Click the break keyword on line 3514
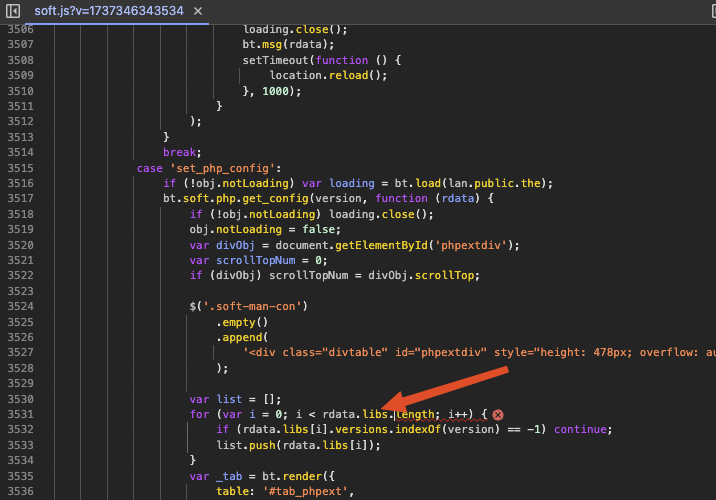716x500 pixels. pyautogui.click(x=179, y=152)
